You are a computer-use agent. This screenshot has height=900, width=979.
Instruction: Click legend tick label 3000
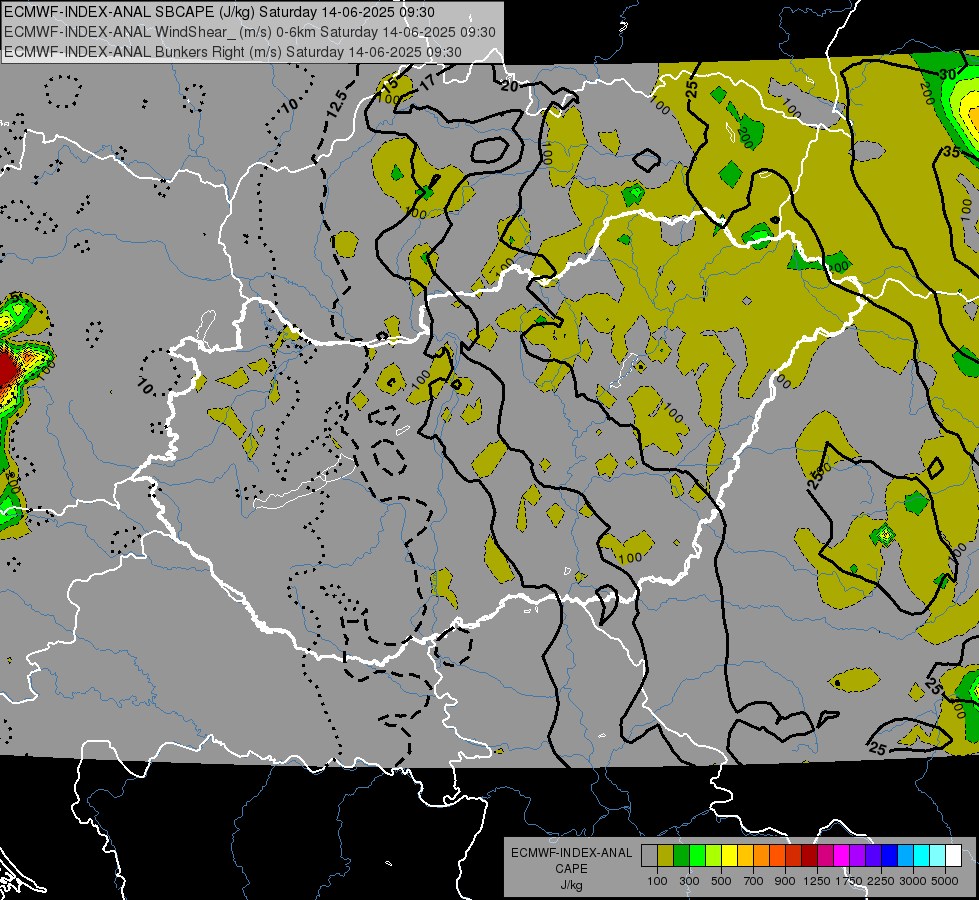(913, 881)
